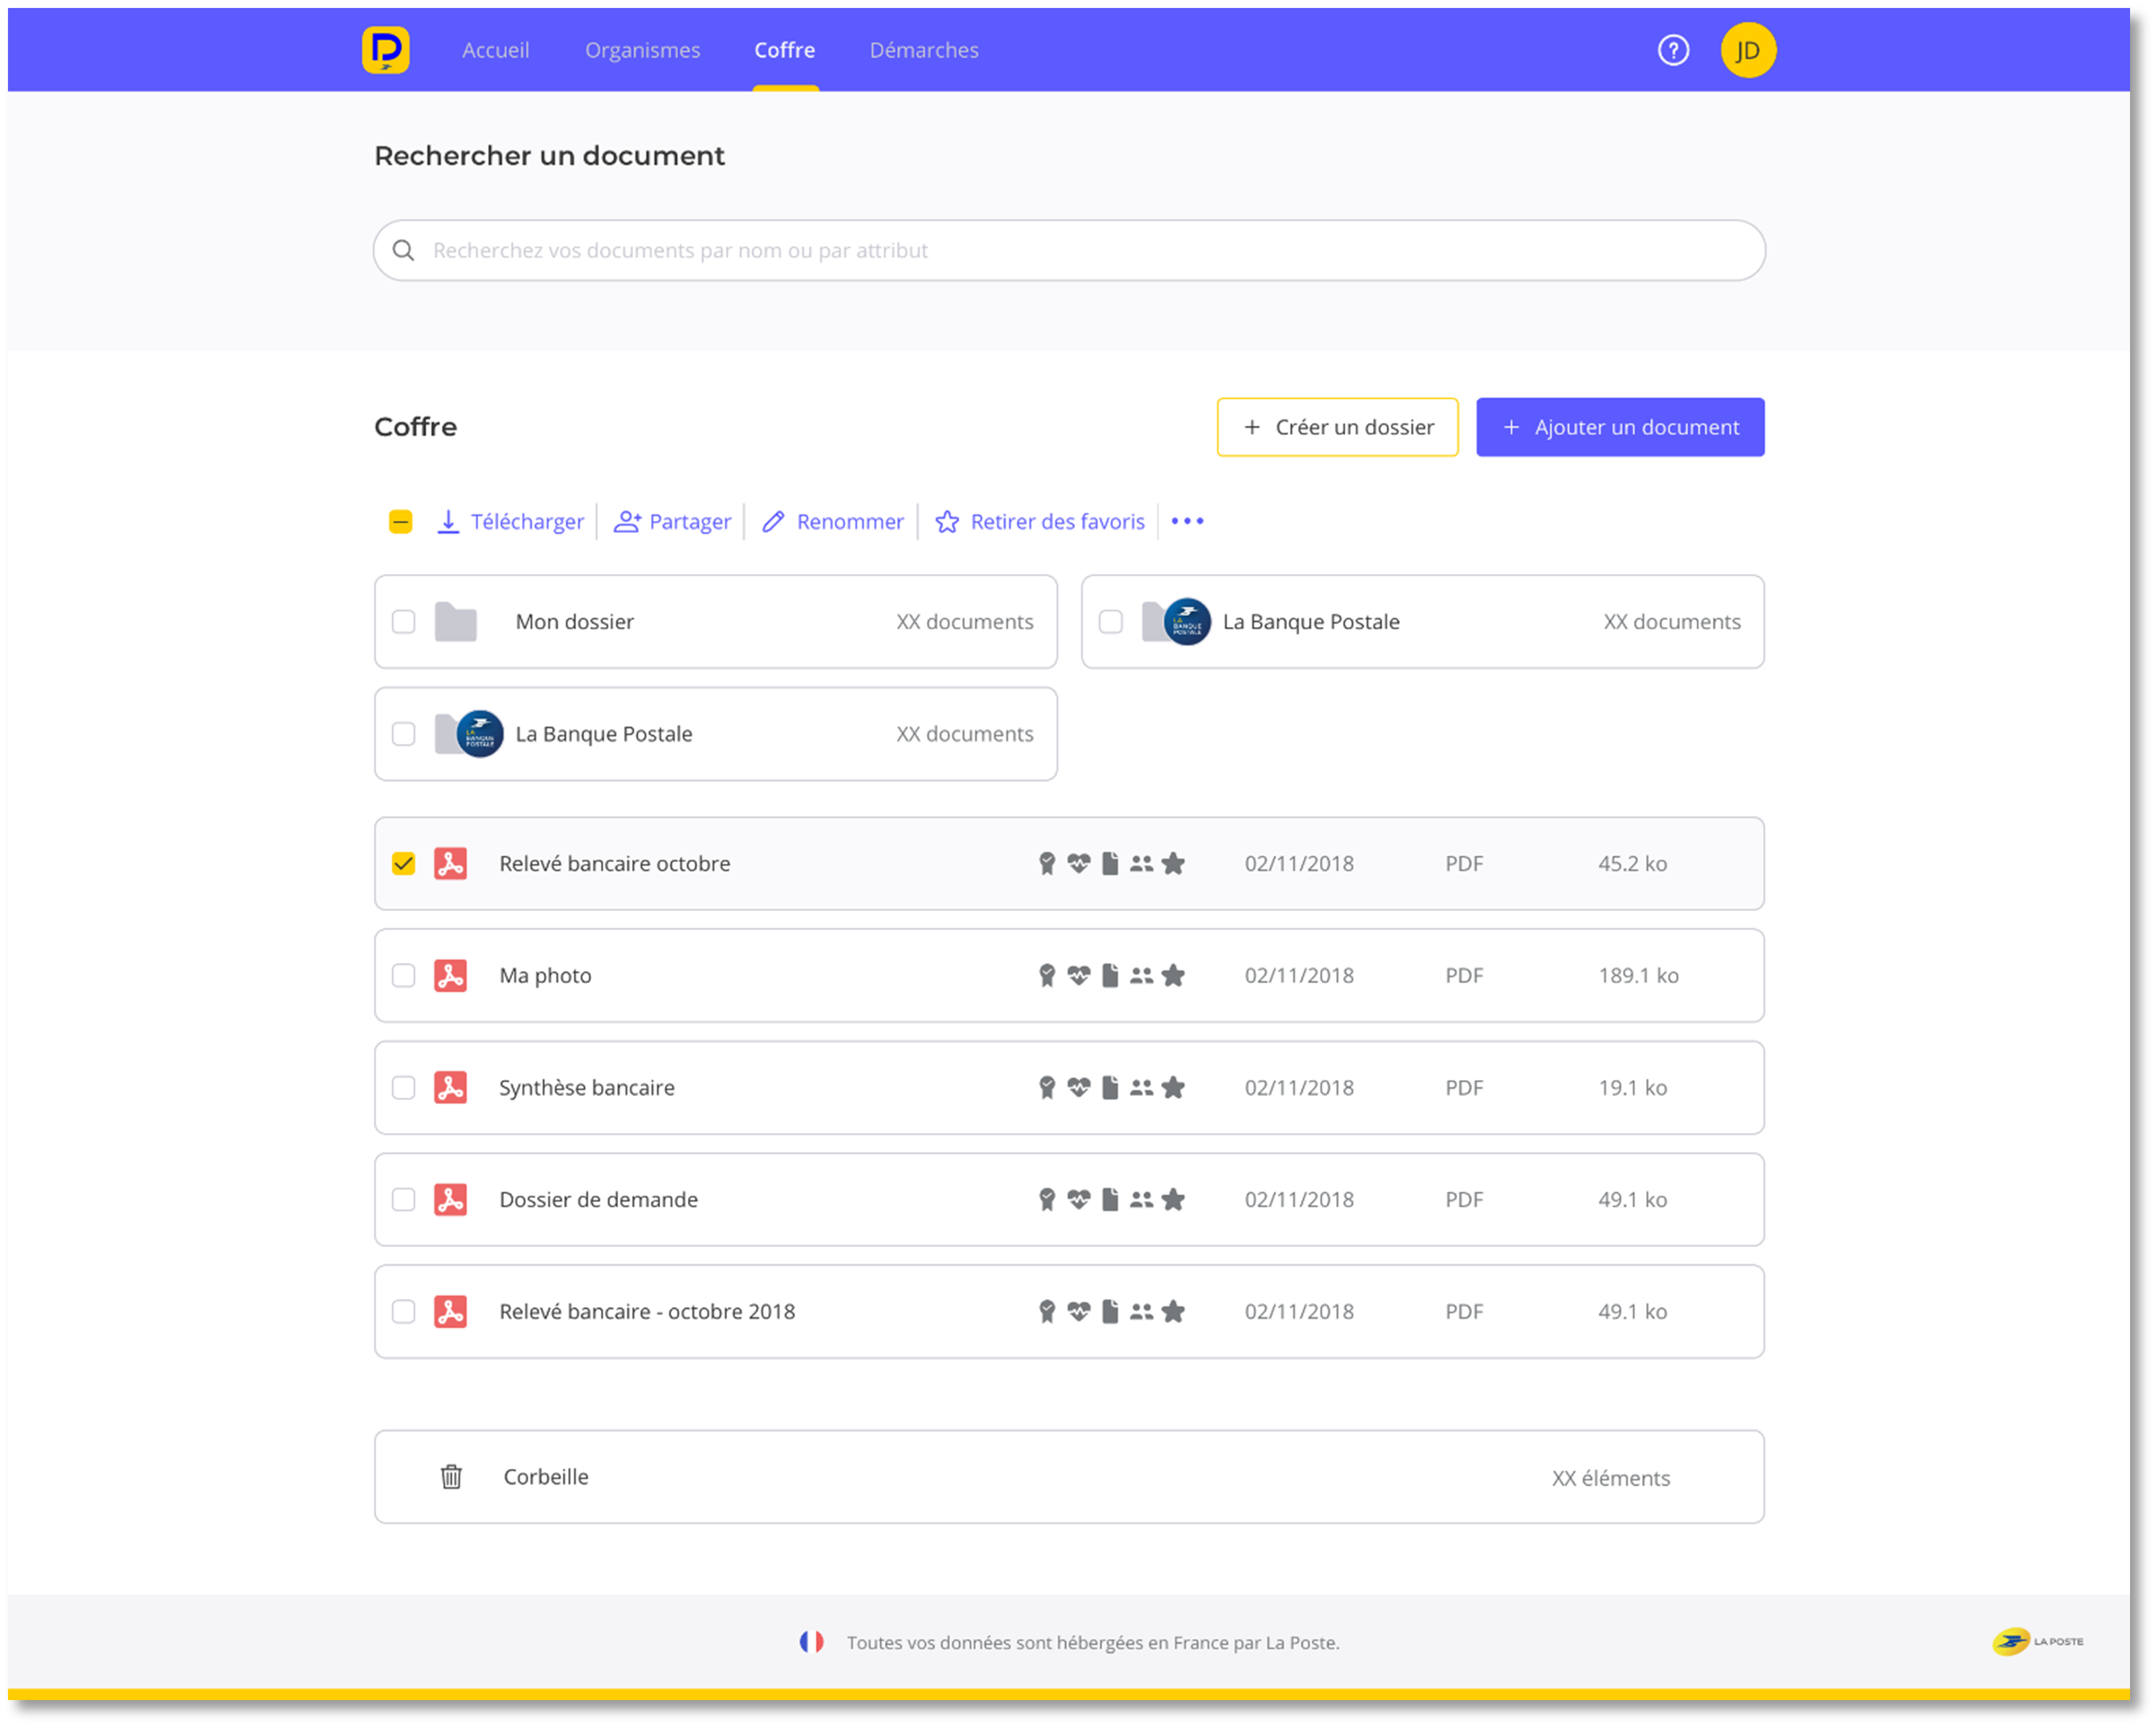Image resolution: width=2156 pixels, height=1726 pixels.
Task: Toggle the yellow select-all checkbox
Action: 400,521
